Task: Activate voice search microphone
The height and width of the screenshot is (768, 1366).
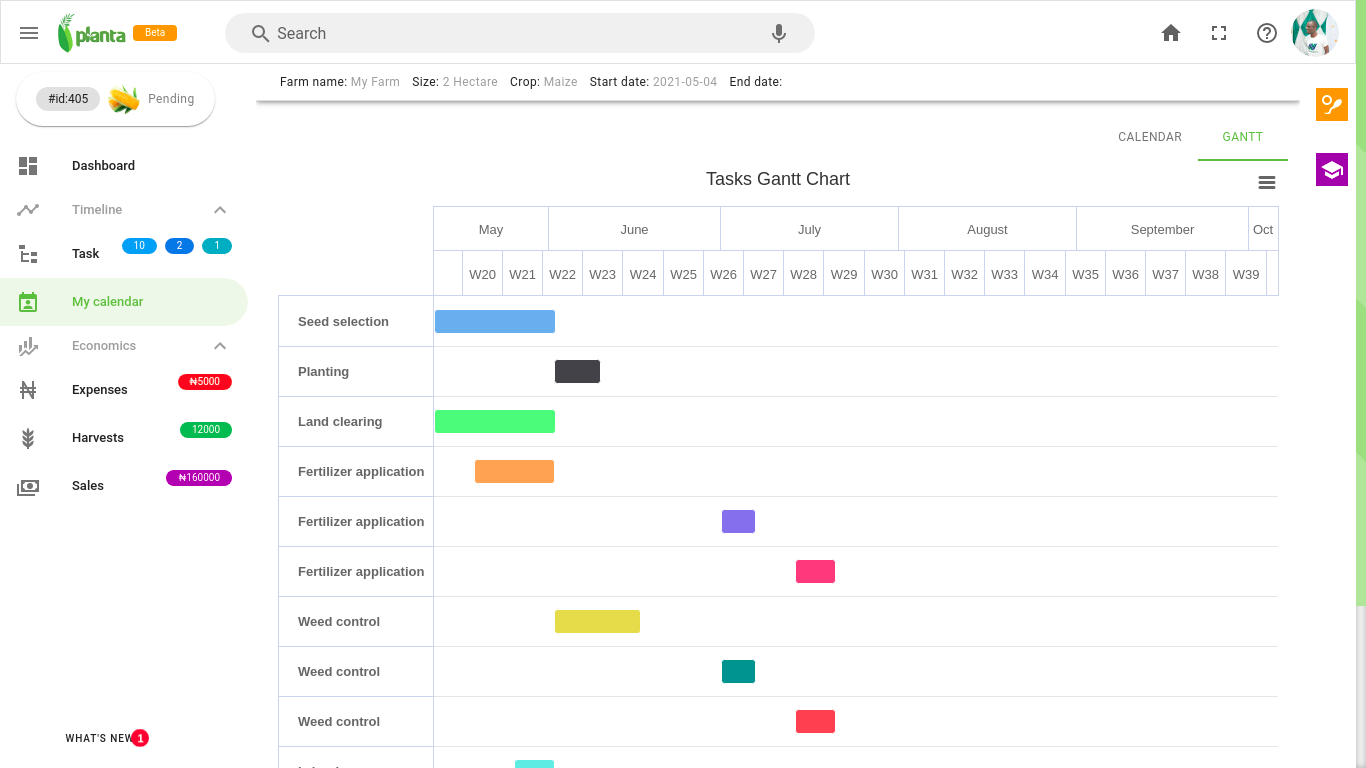Action: tap(779, 33)
